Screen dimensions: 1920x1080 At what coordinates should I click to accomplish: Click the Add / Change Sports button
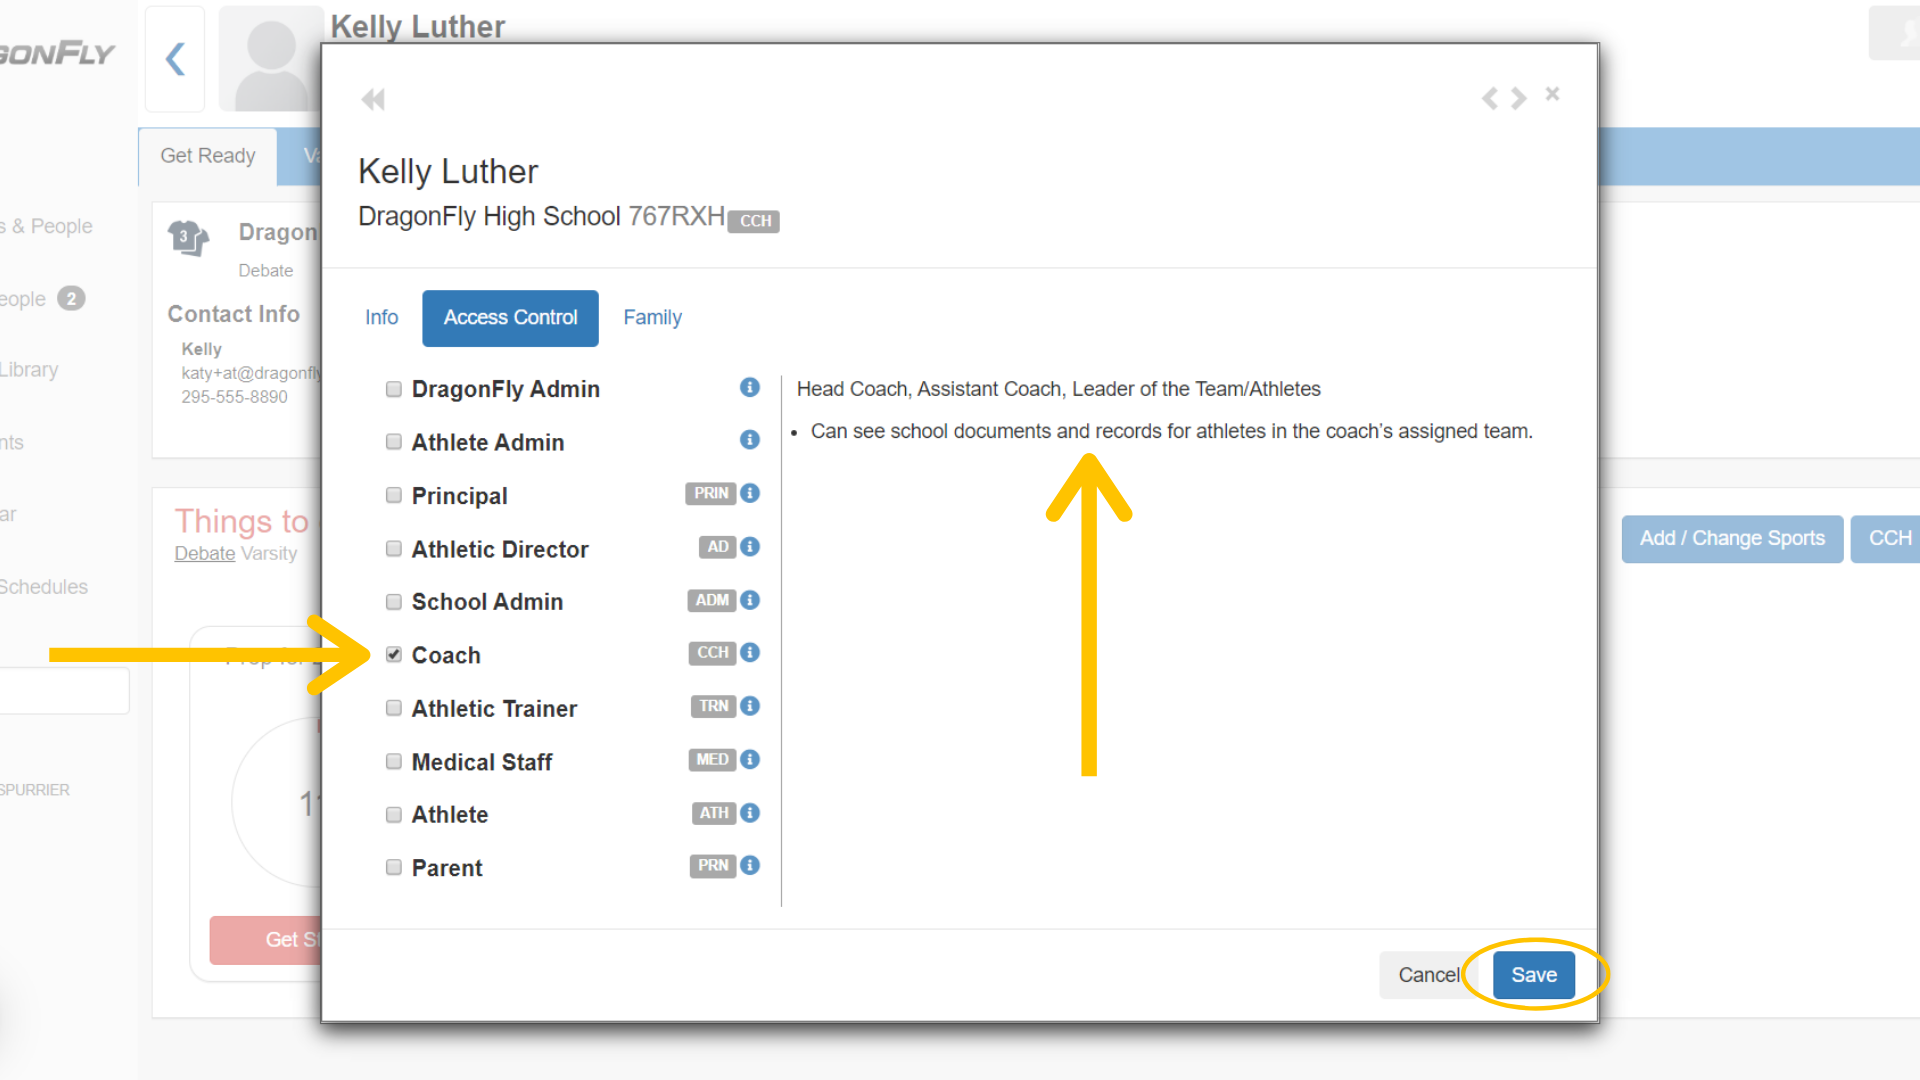point(1731,539)
